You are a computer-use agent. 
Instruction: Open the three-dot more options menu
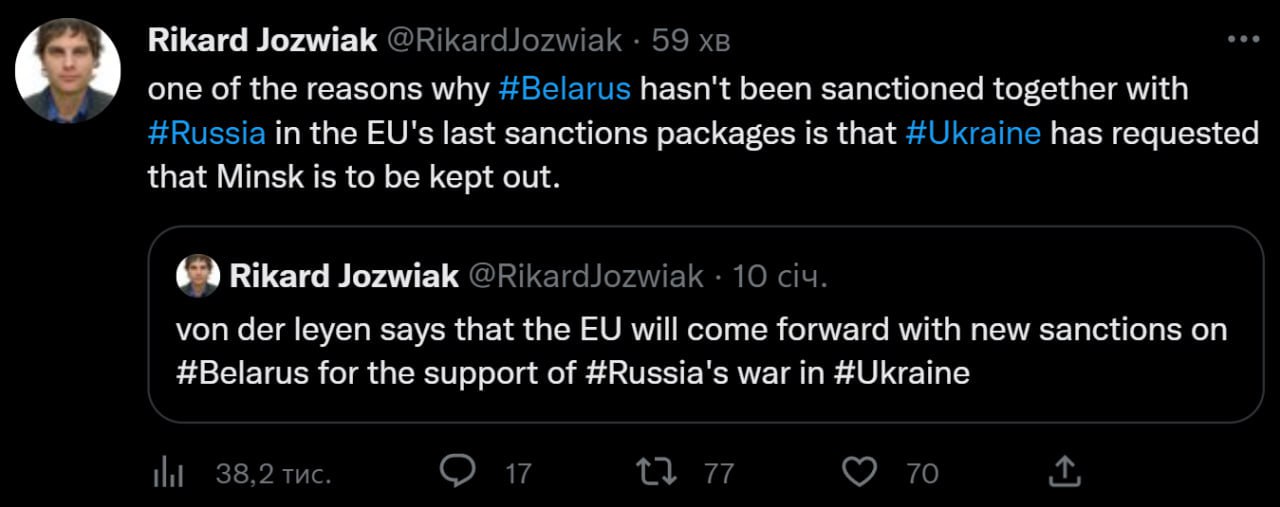[1242, 39]
